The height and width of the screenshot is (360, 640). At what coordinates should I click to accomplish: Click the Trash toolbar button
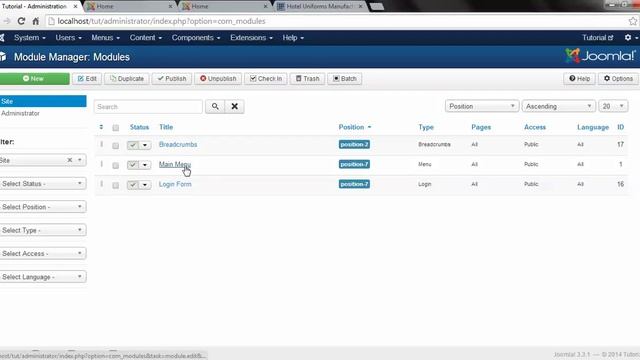coord(307,78)
